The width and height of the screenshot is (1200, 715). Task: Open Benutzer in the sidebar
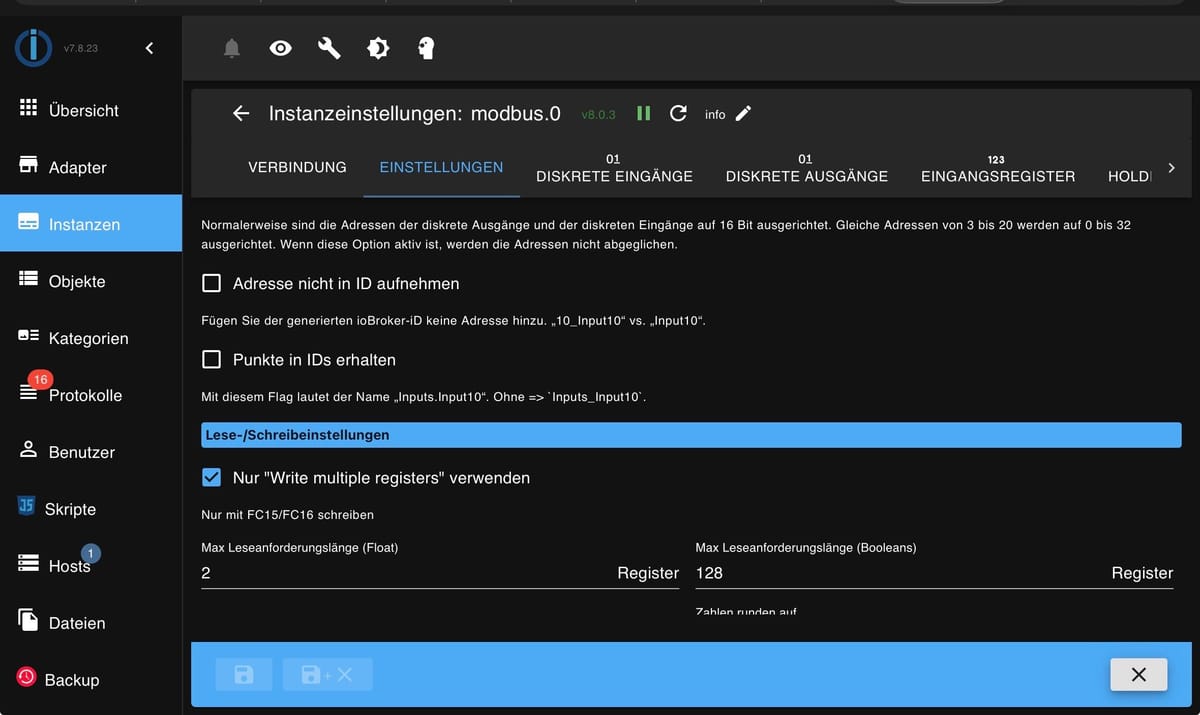(x=91, y=452)
